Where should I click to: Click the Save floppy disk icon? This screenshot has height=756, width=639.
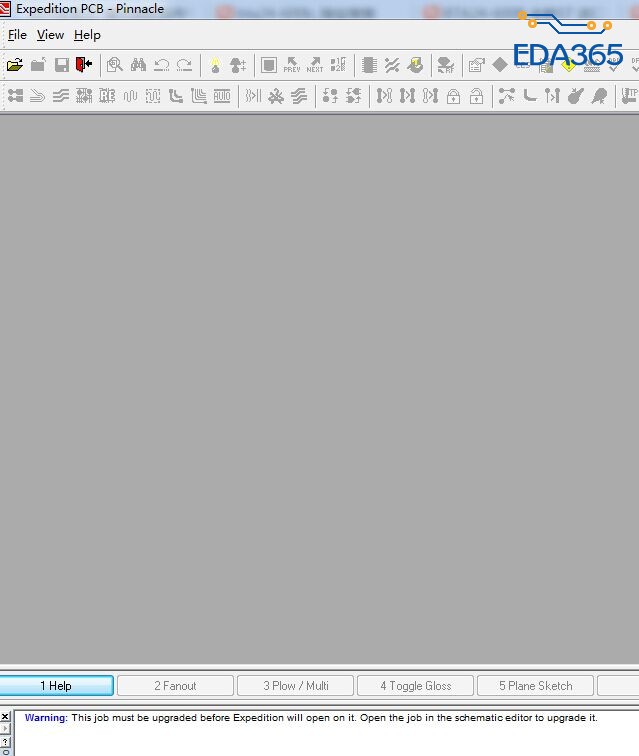click(x=61, y=65)
